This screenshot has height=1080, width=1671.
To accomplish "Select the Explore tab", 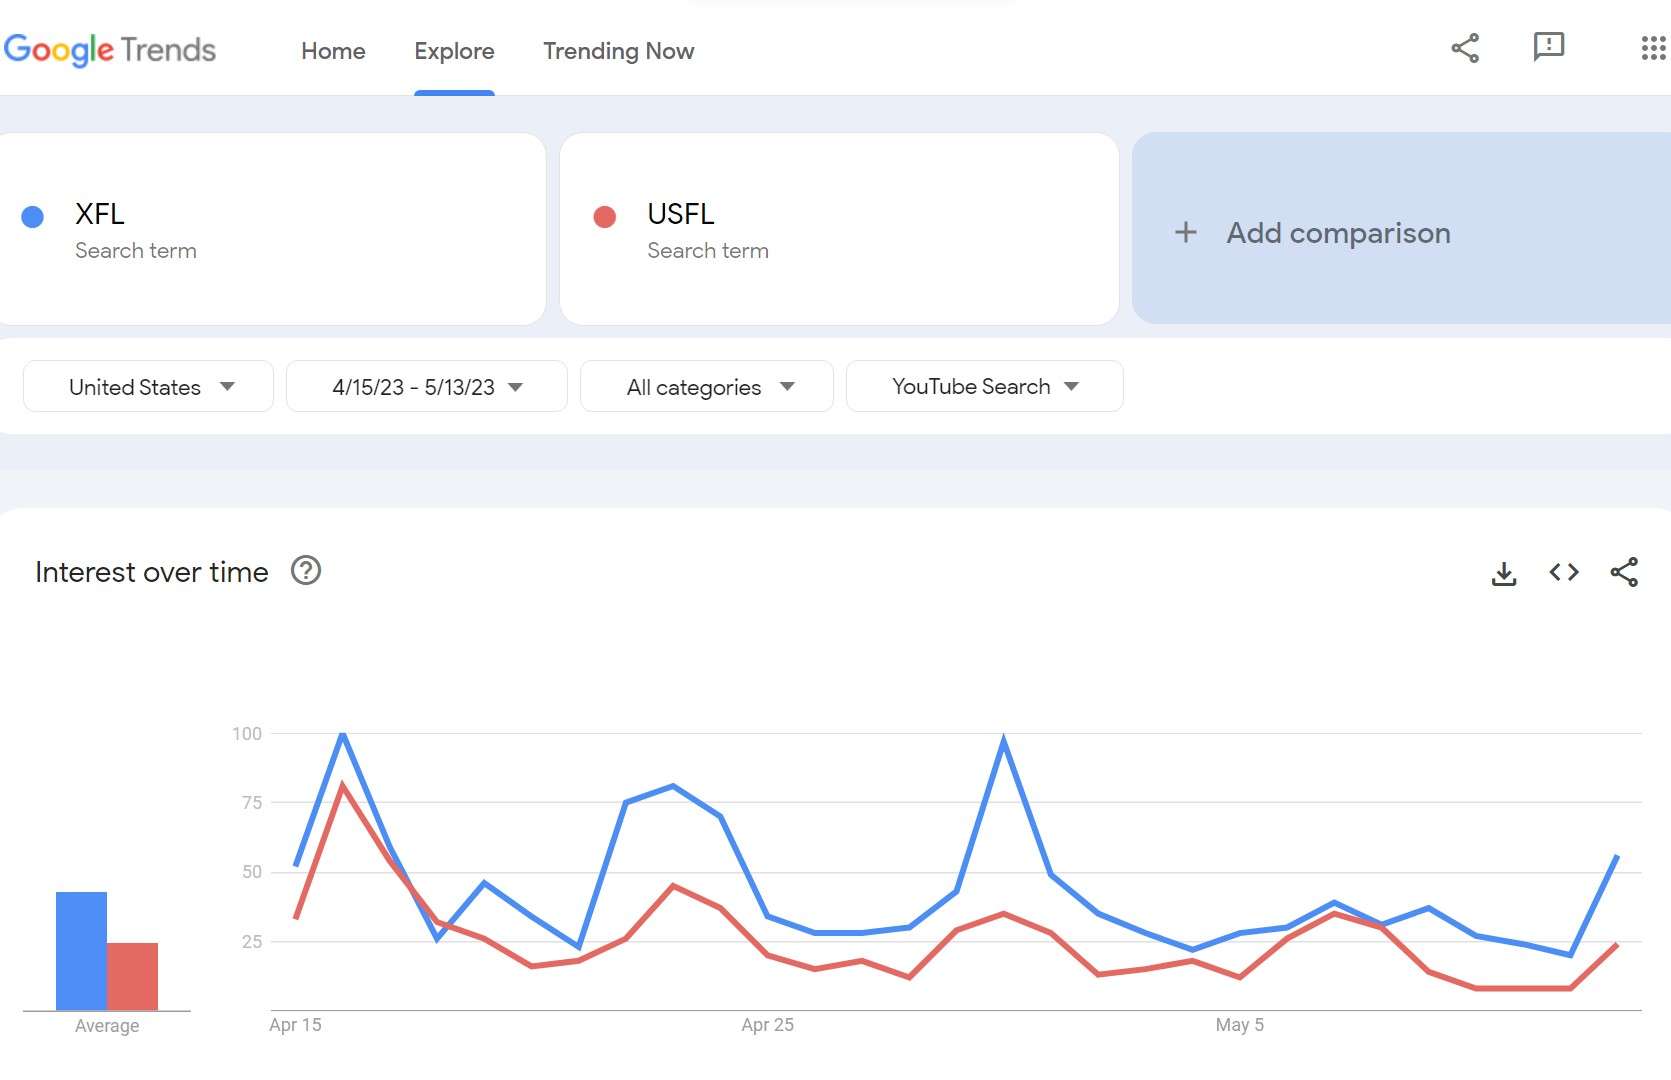I will pyautogui.click(x=454, y=51).
